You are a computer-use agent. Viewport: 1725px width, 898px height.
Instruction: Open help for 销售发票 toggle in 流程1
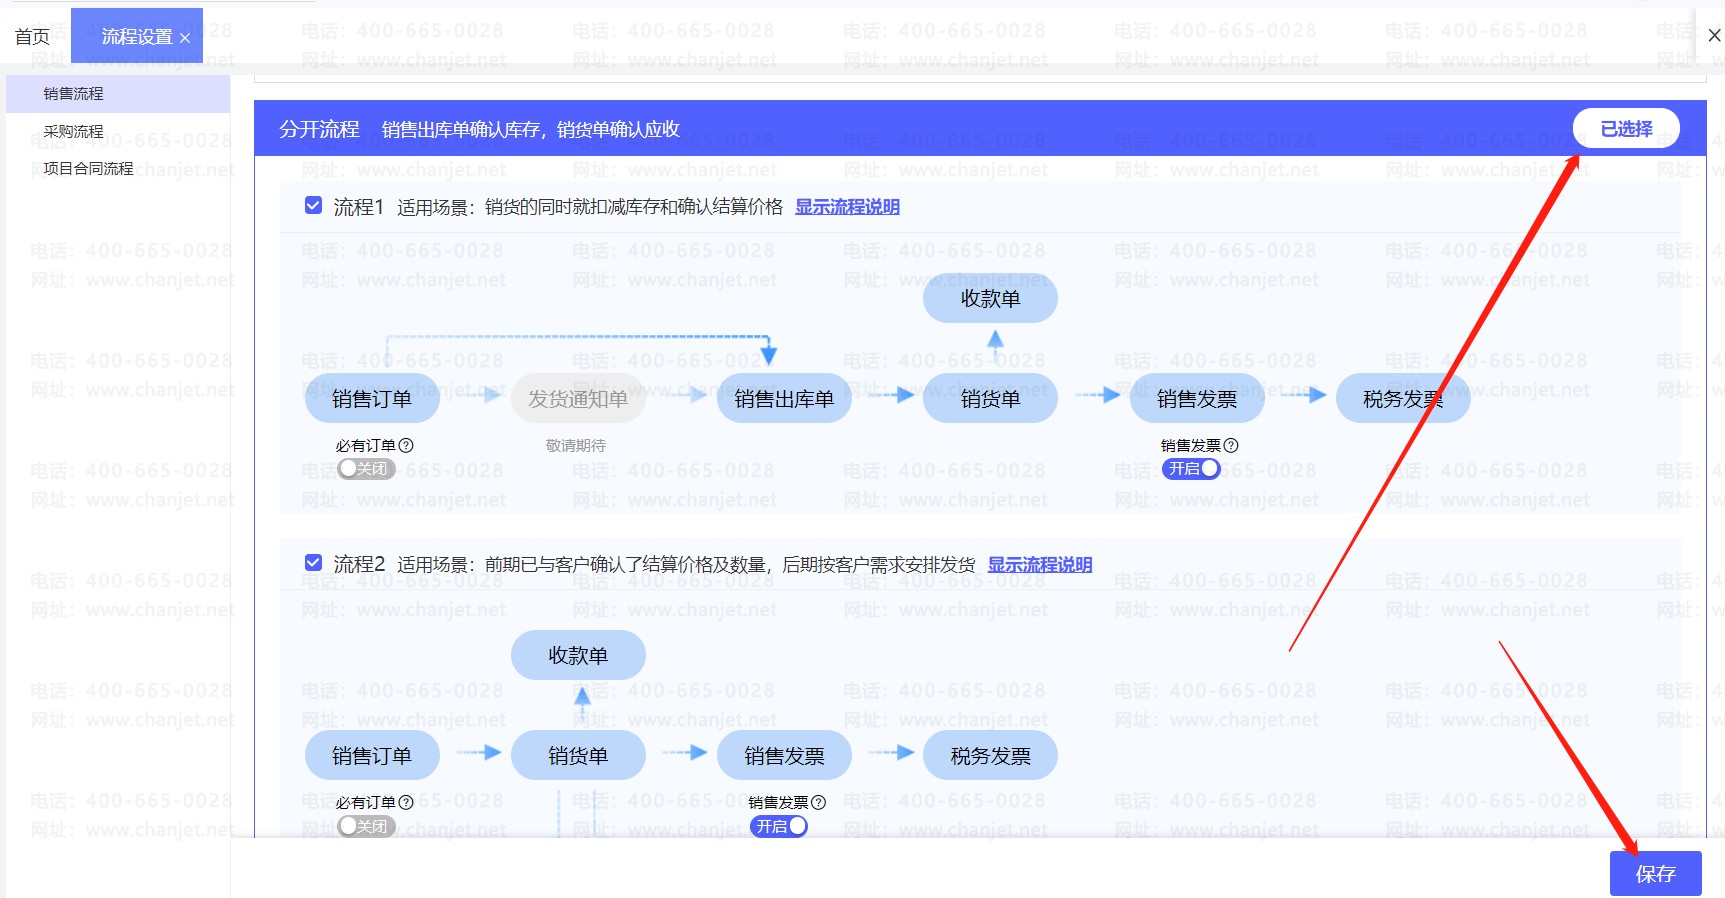click(1231, 445)
